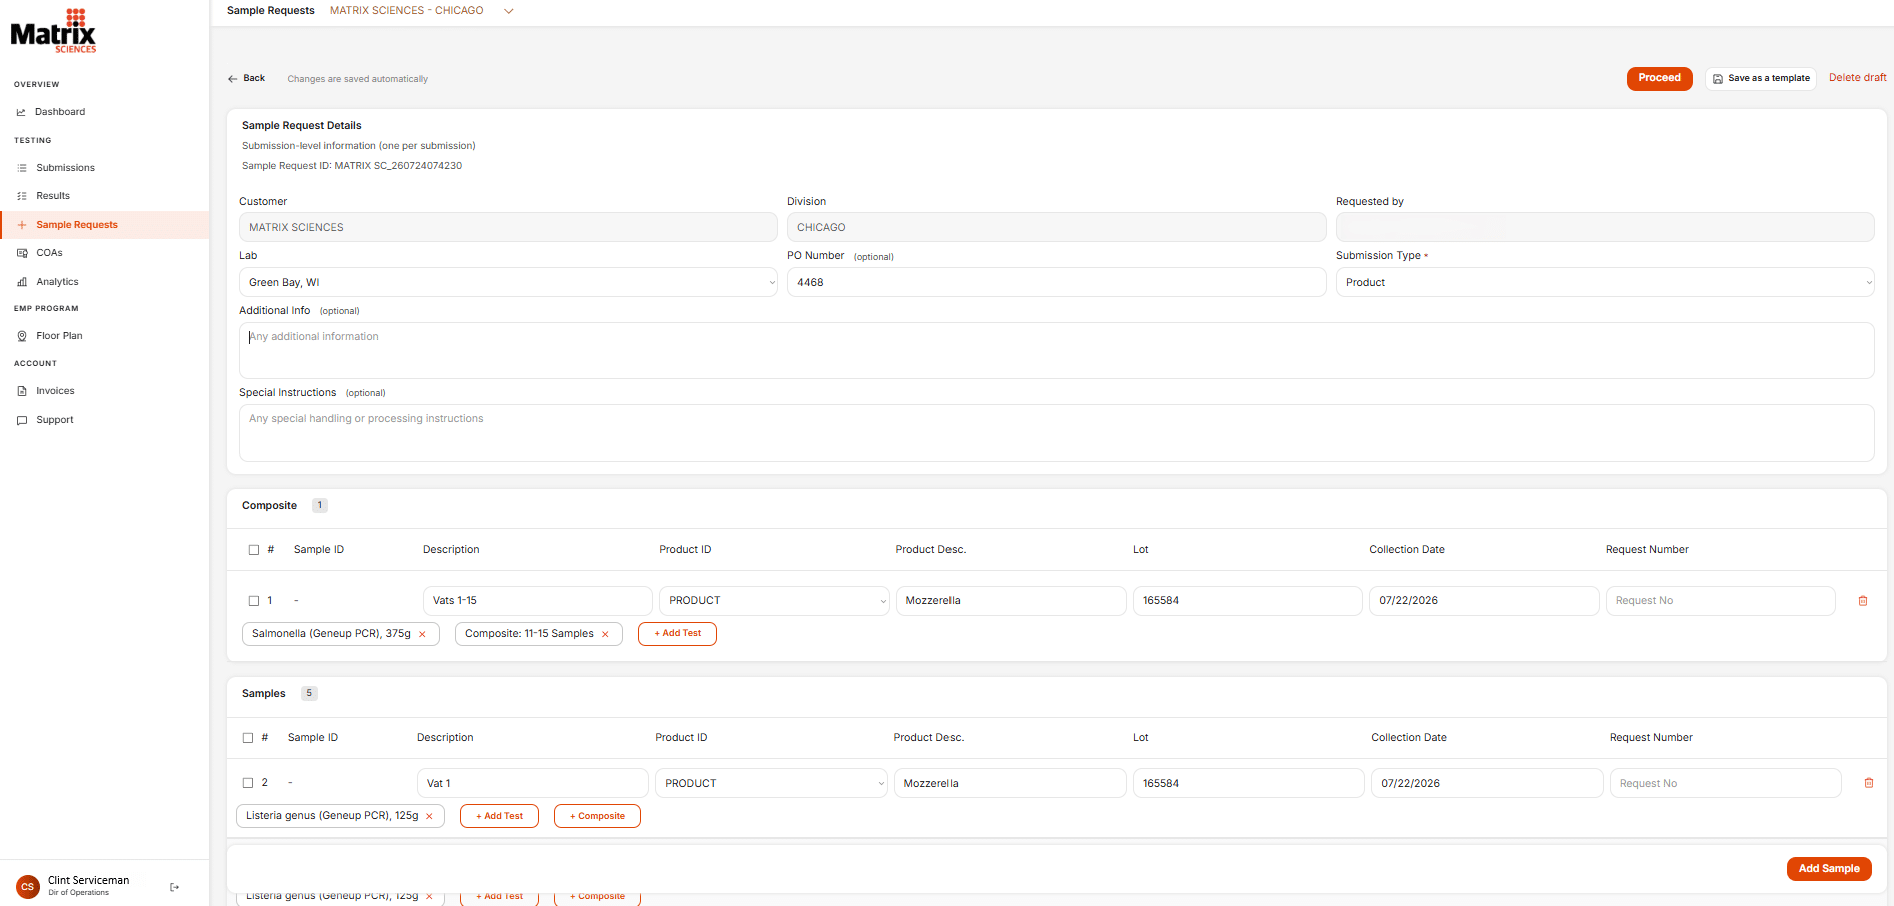Click the Floor Plan pin icon

[22, 336]
